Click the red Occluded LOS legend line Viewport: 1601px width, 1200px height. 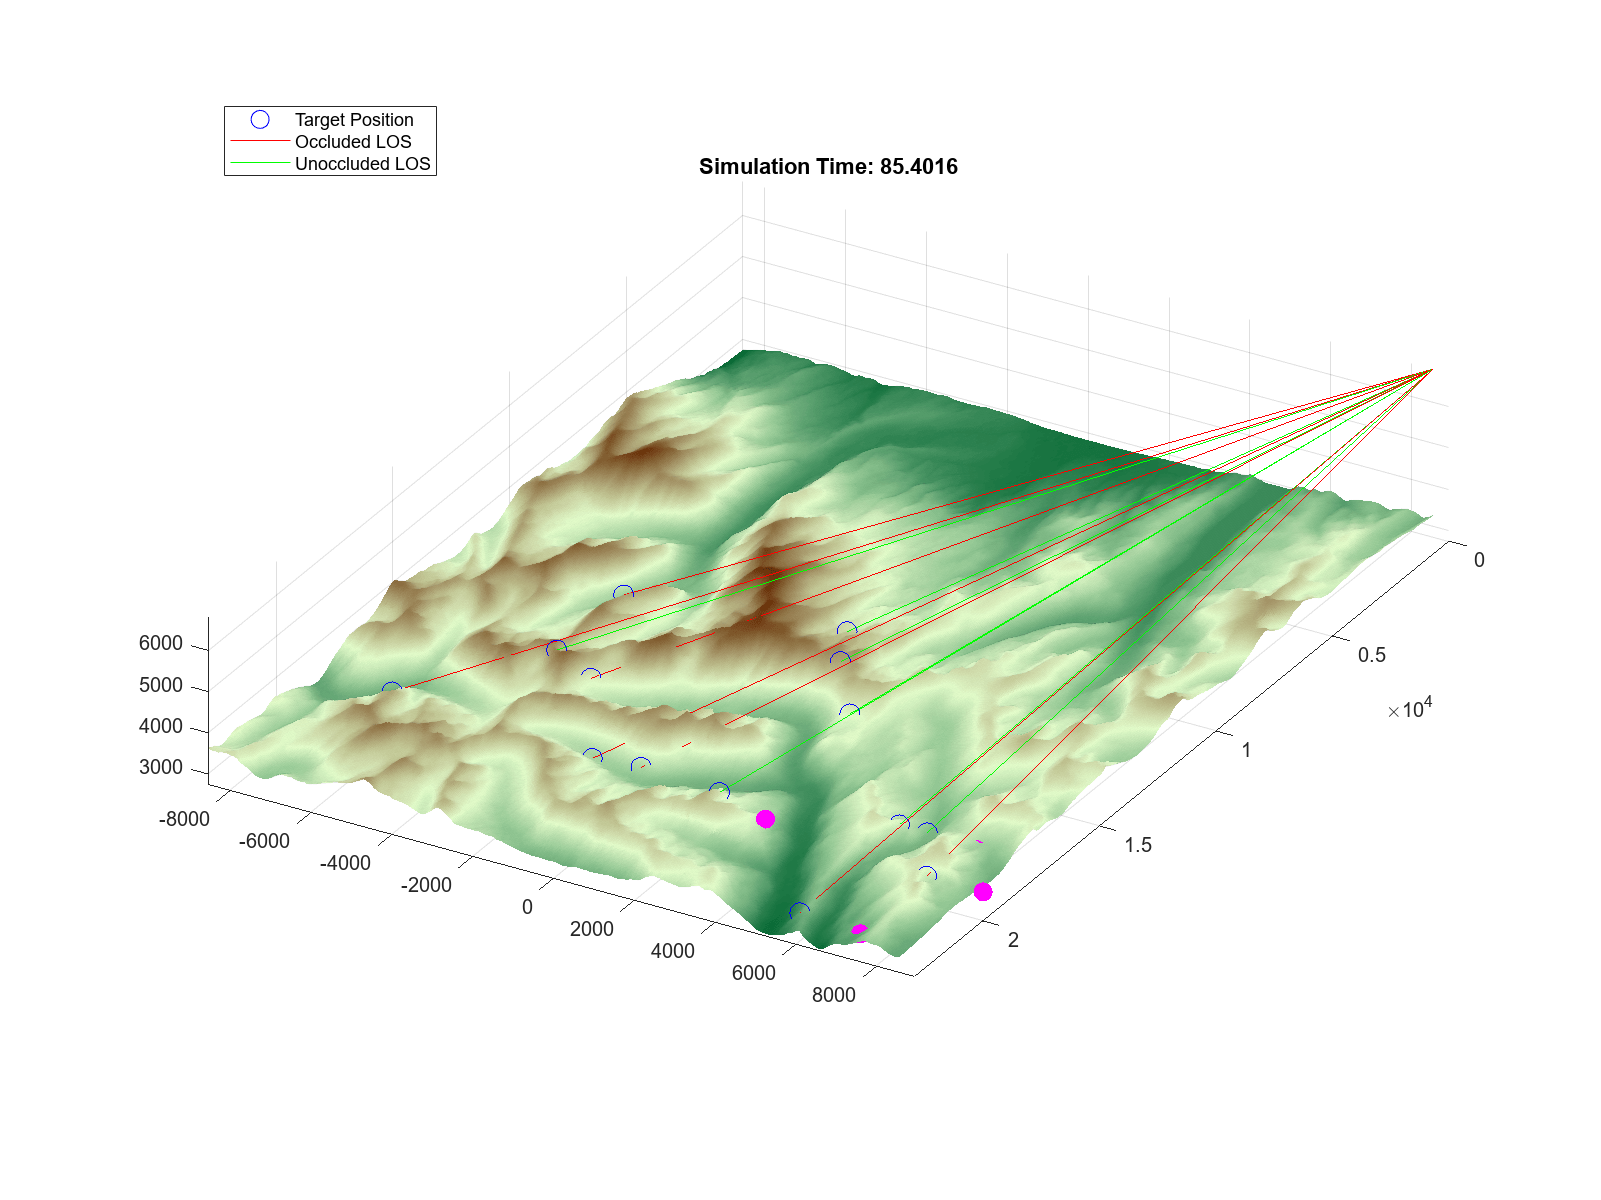tap(260, 142)
